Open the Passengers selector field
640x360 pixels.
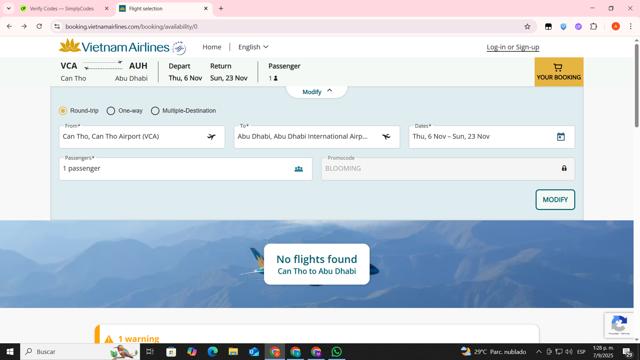point(186,169)
